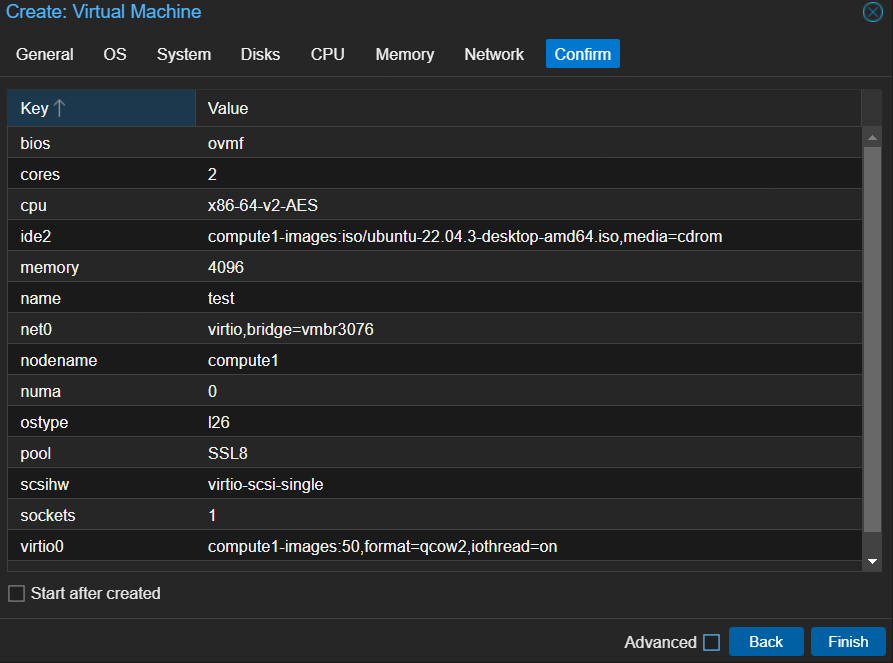Close the Create Virtual Machine dialog
The image size is (893, 663).
coord(872,13)
